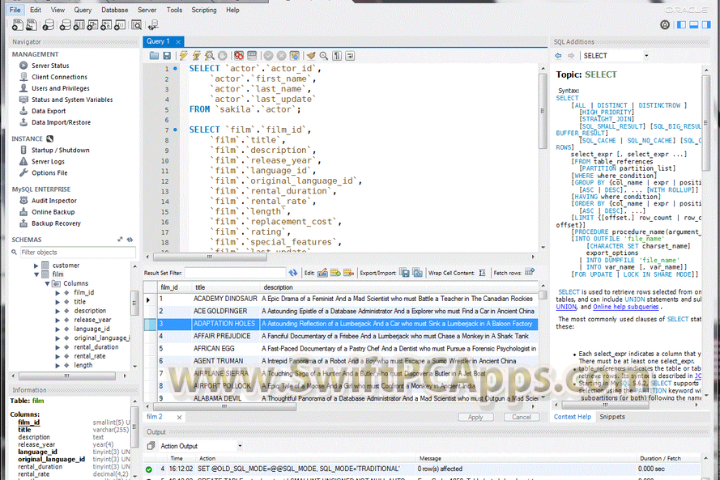Delete selected rows in result grid

pos(349,273)
